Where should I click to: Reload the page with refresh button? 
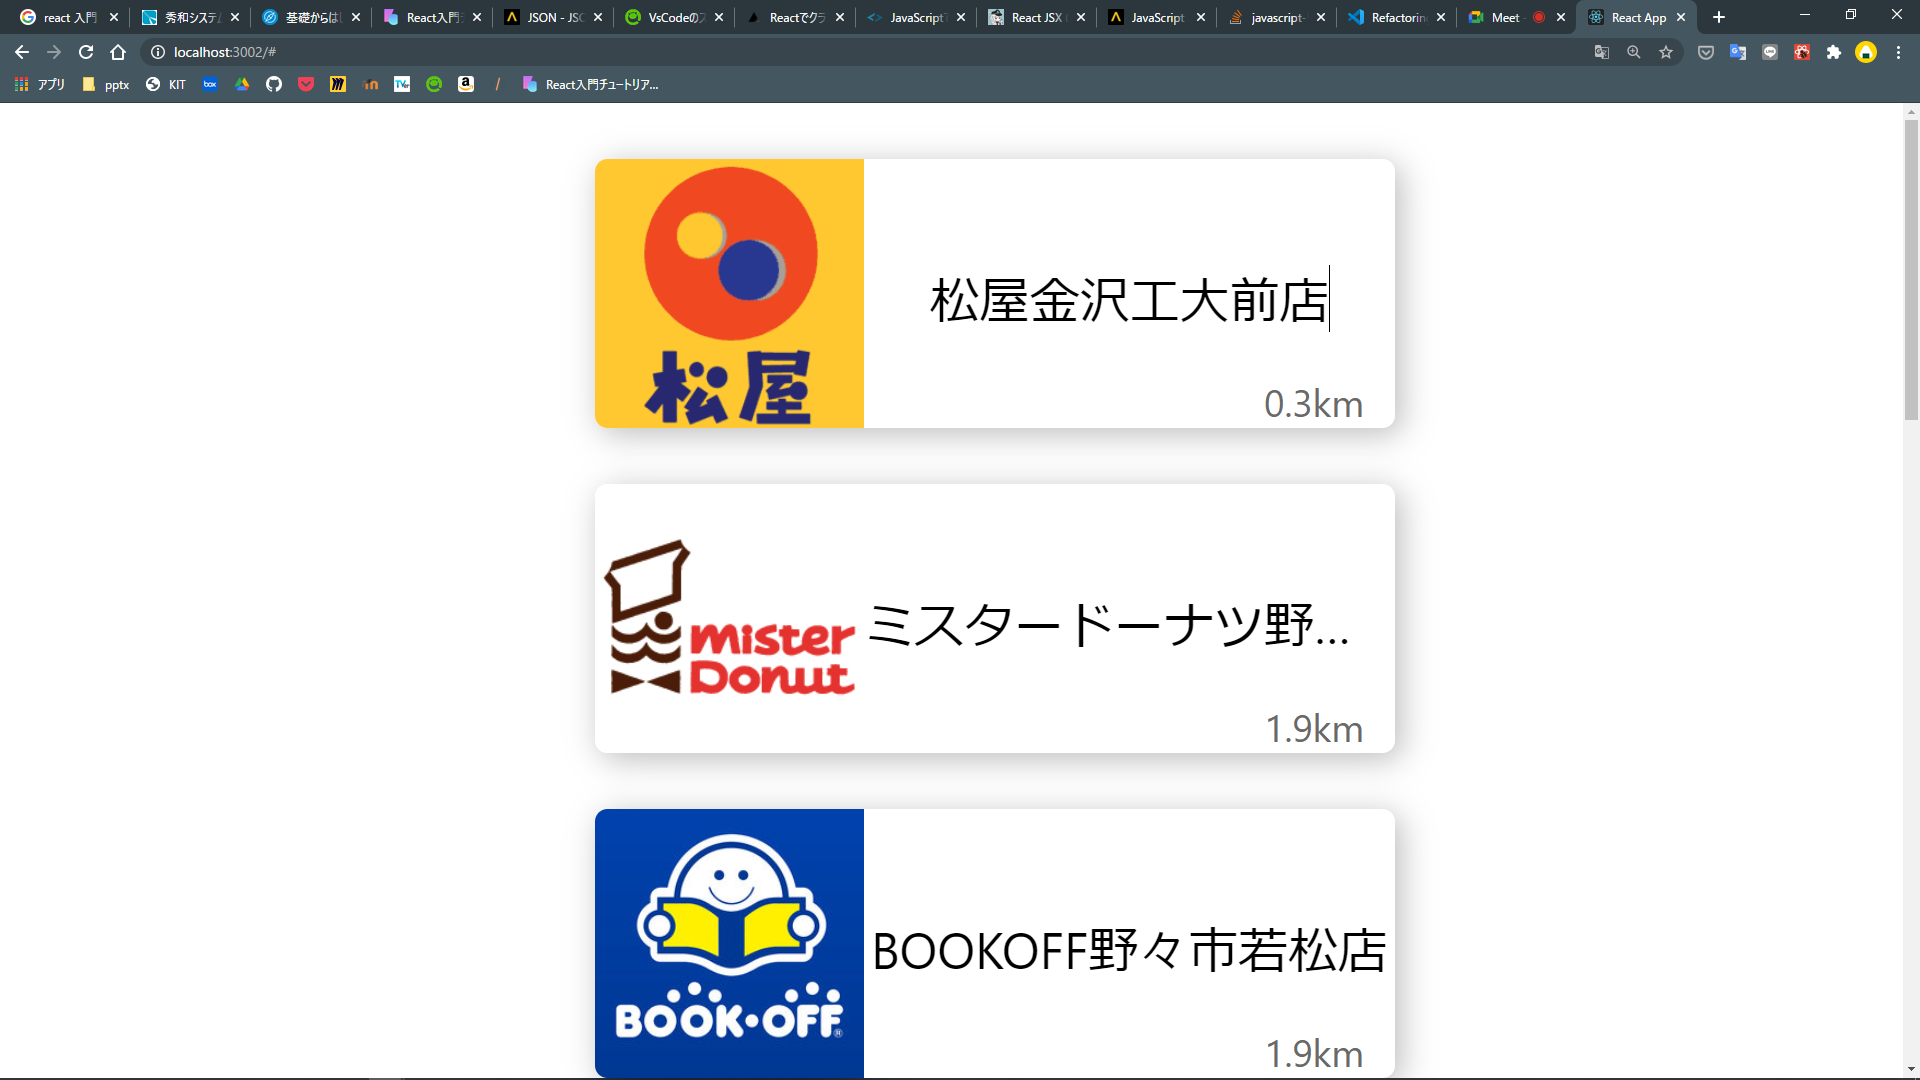point(86,52)
